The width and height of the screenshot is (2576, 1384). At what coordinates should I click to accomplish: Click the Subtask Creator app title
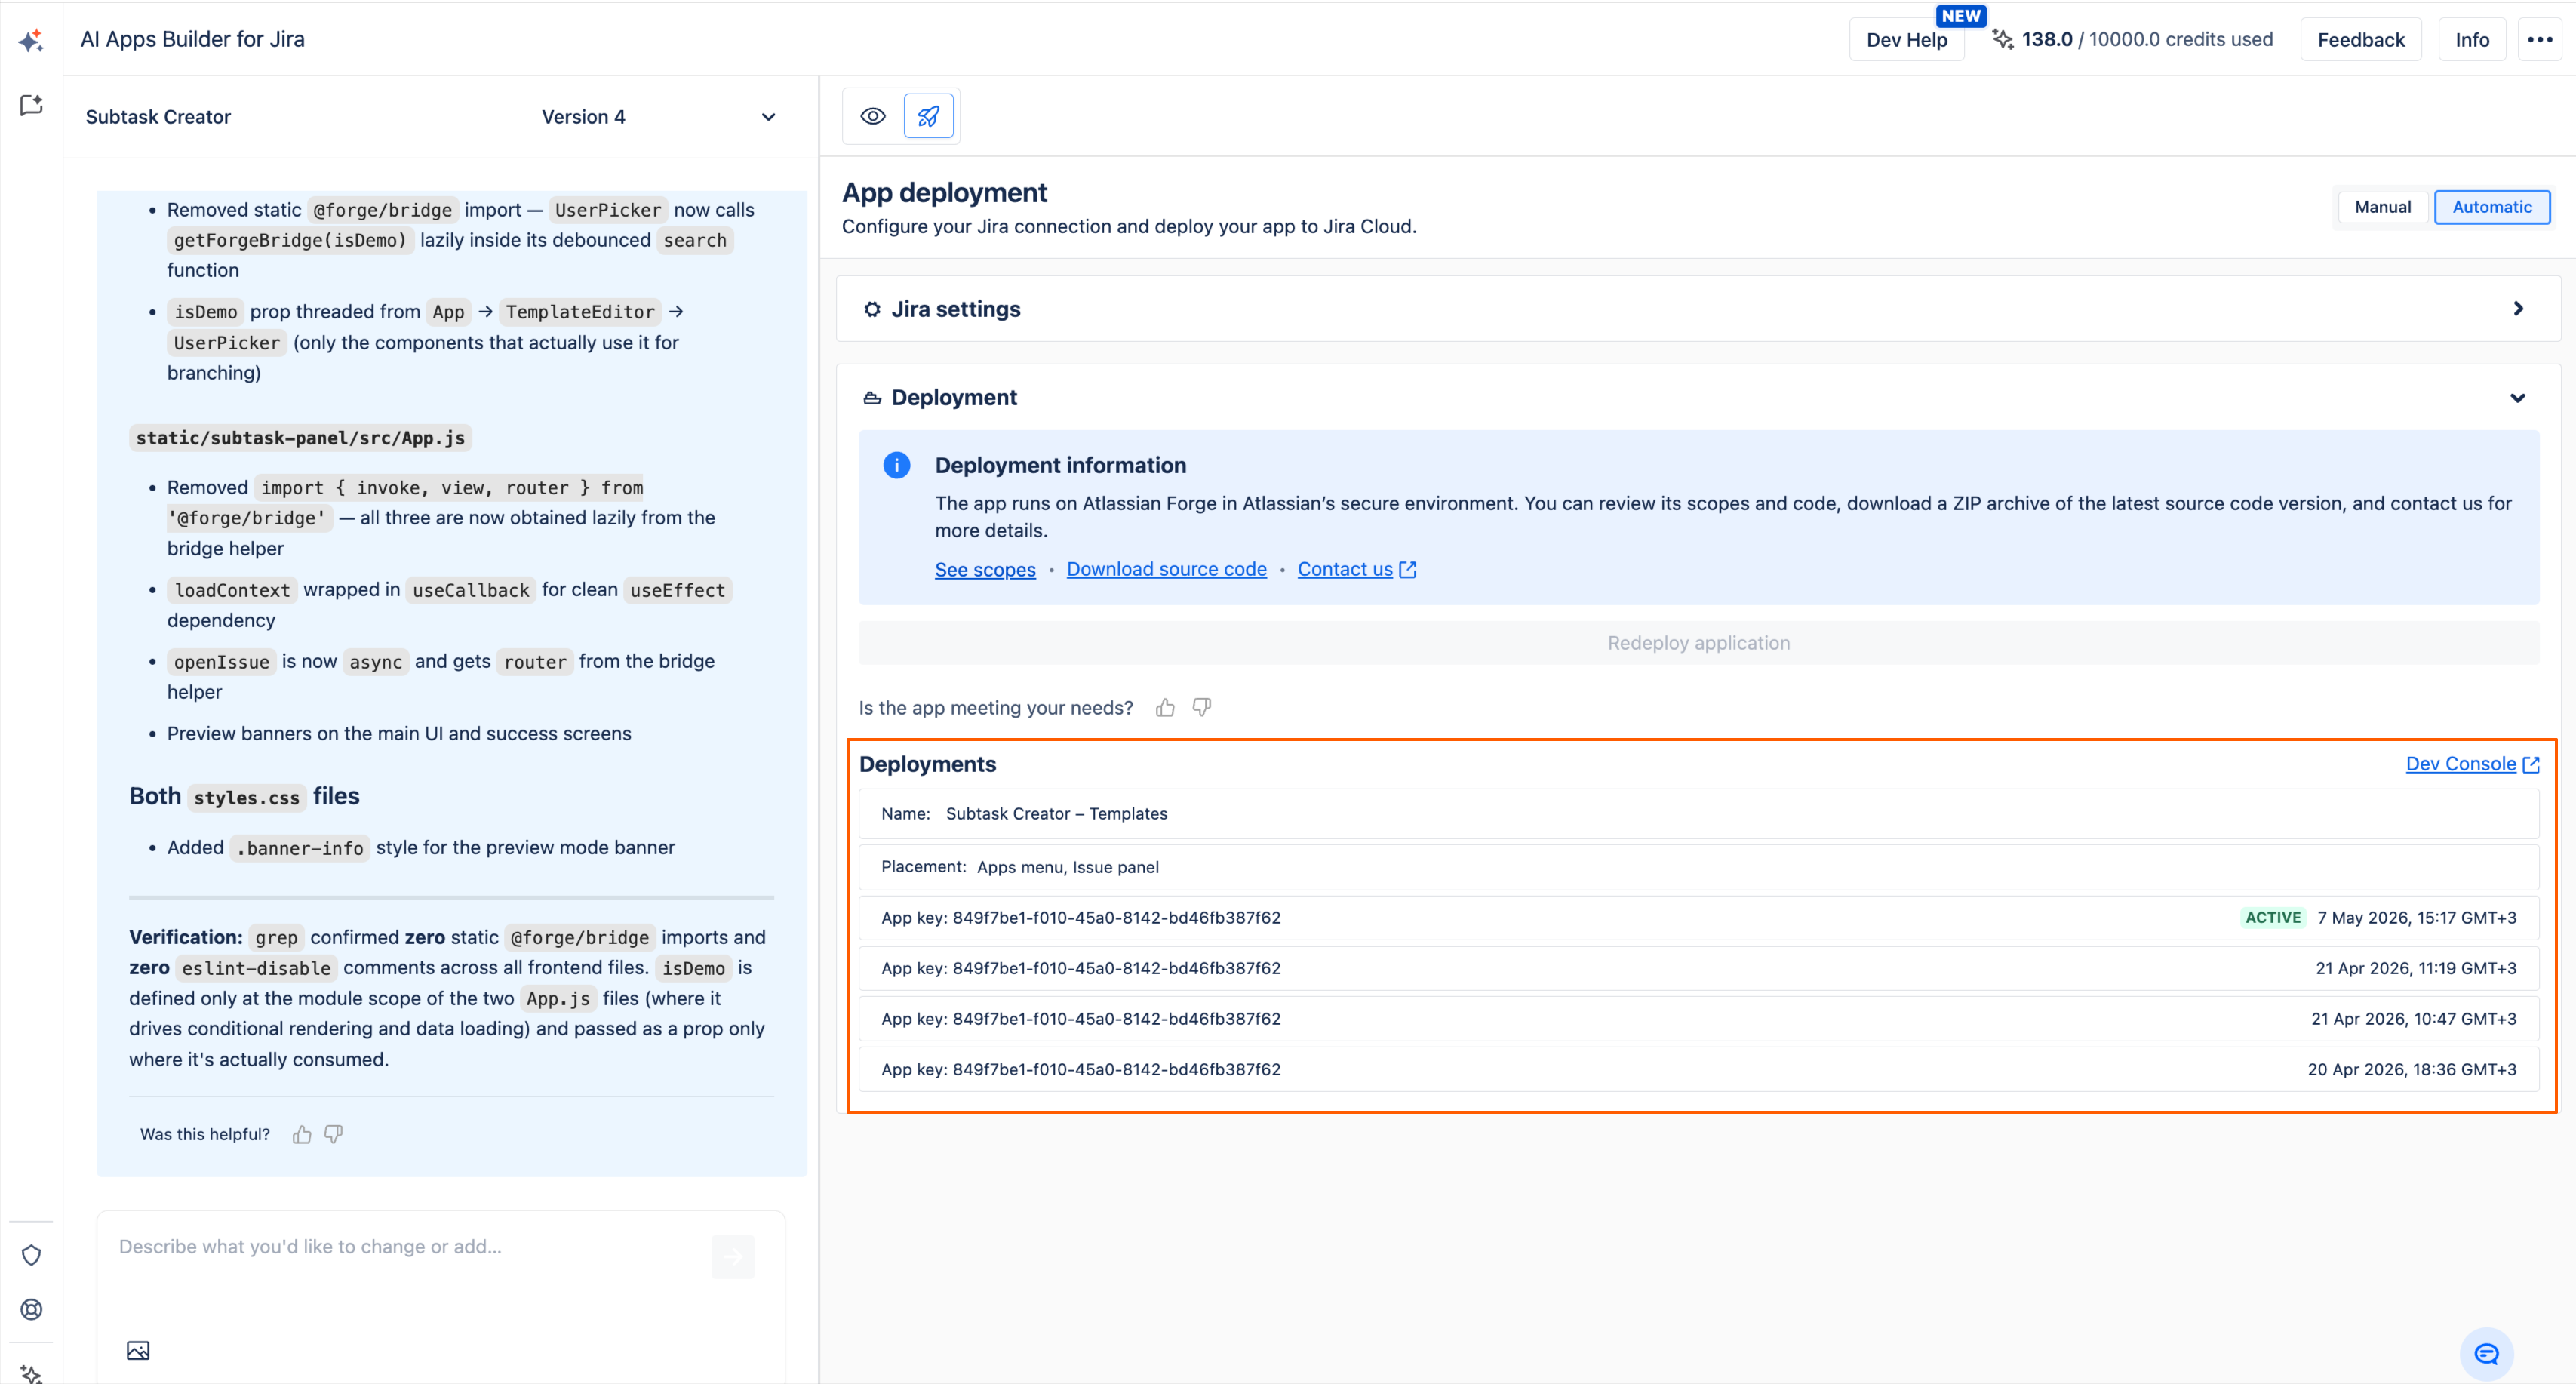pyautogui.click(x=158, y=117)
